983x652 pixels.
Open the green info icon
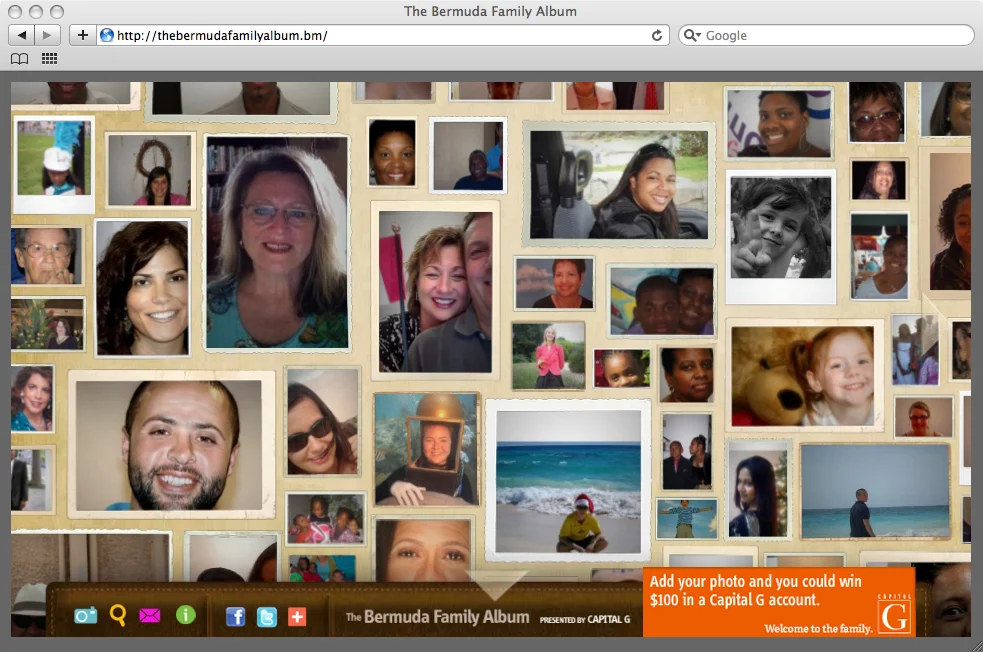[x=186, y=615]
